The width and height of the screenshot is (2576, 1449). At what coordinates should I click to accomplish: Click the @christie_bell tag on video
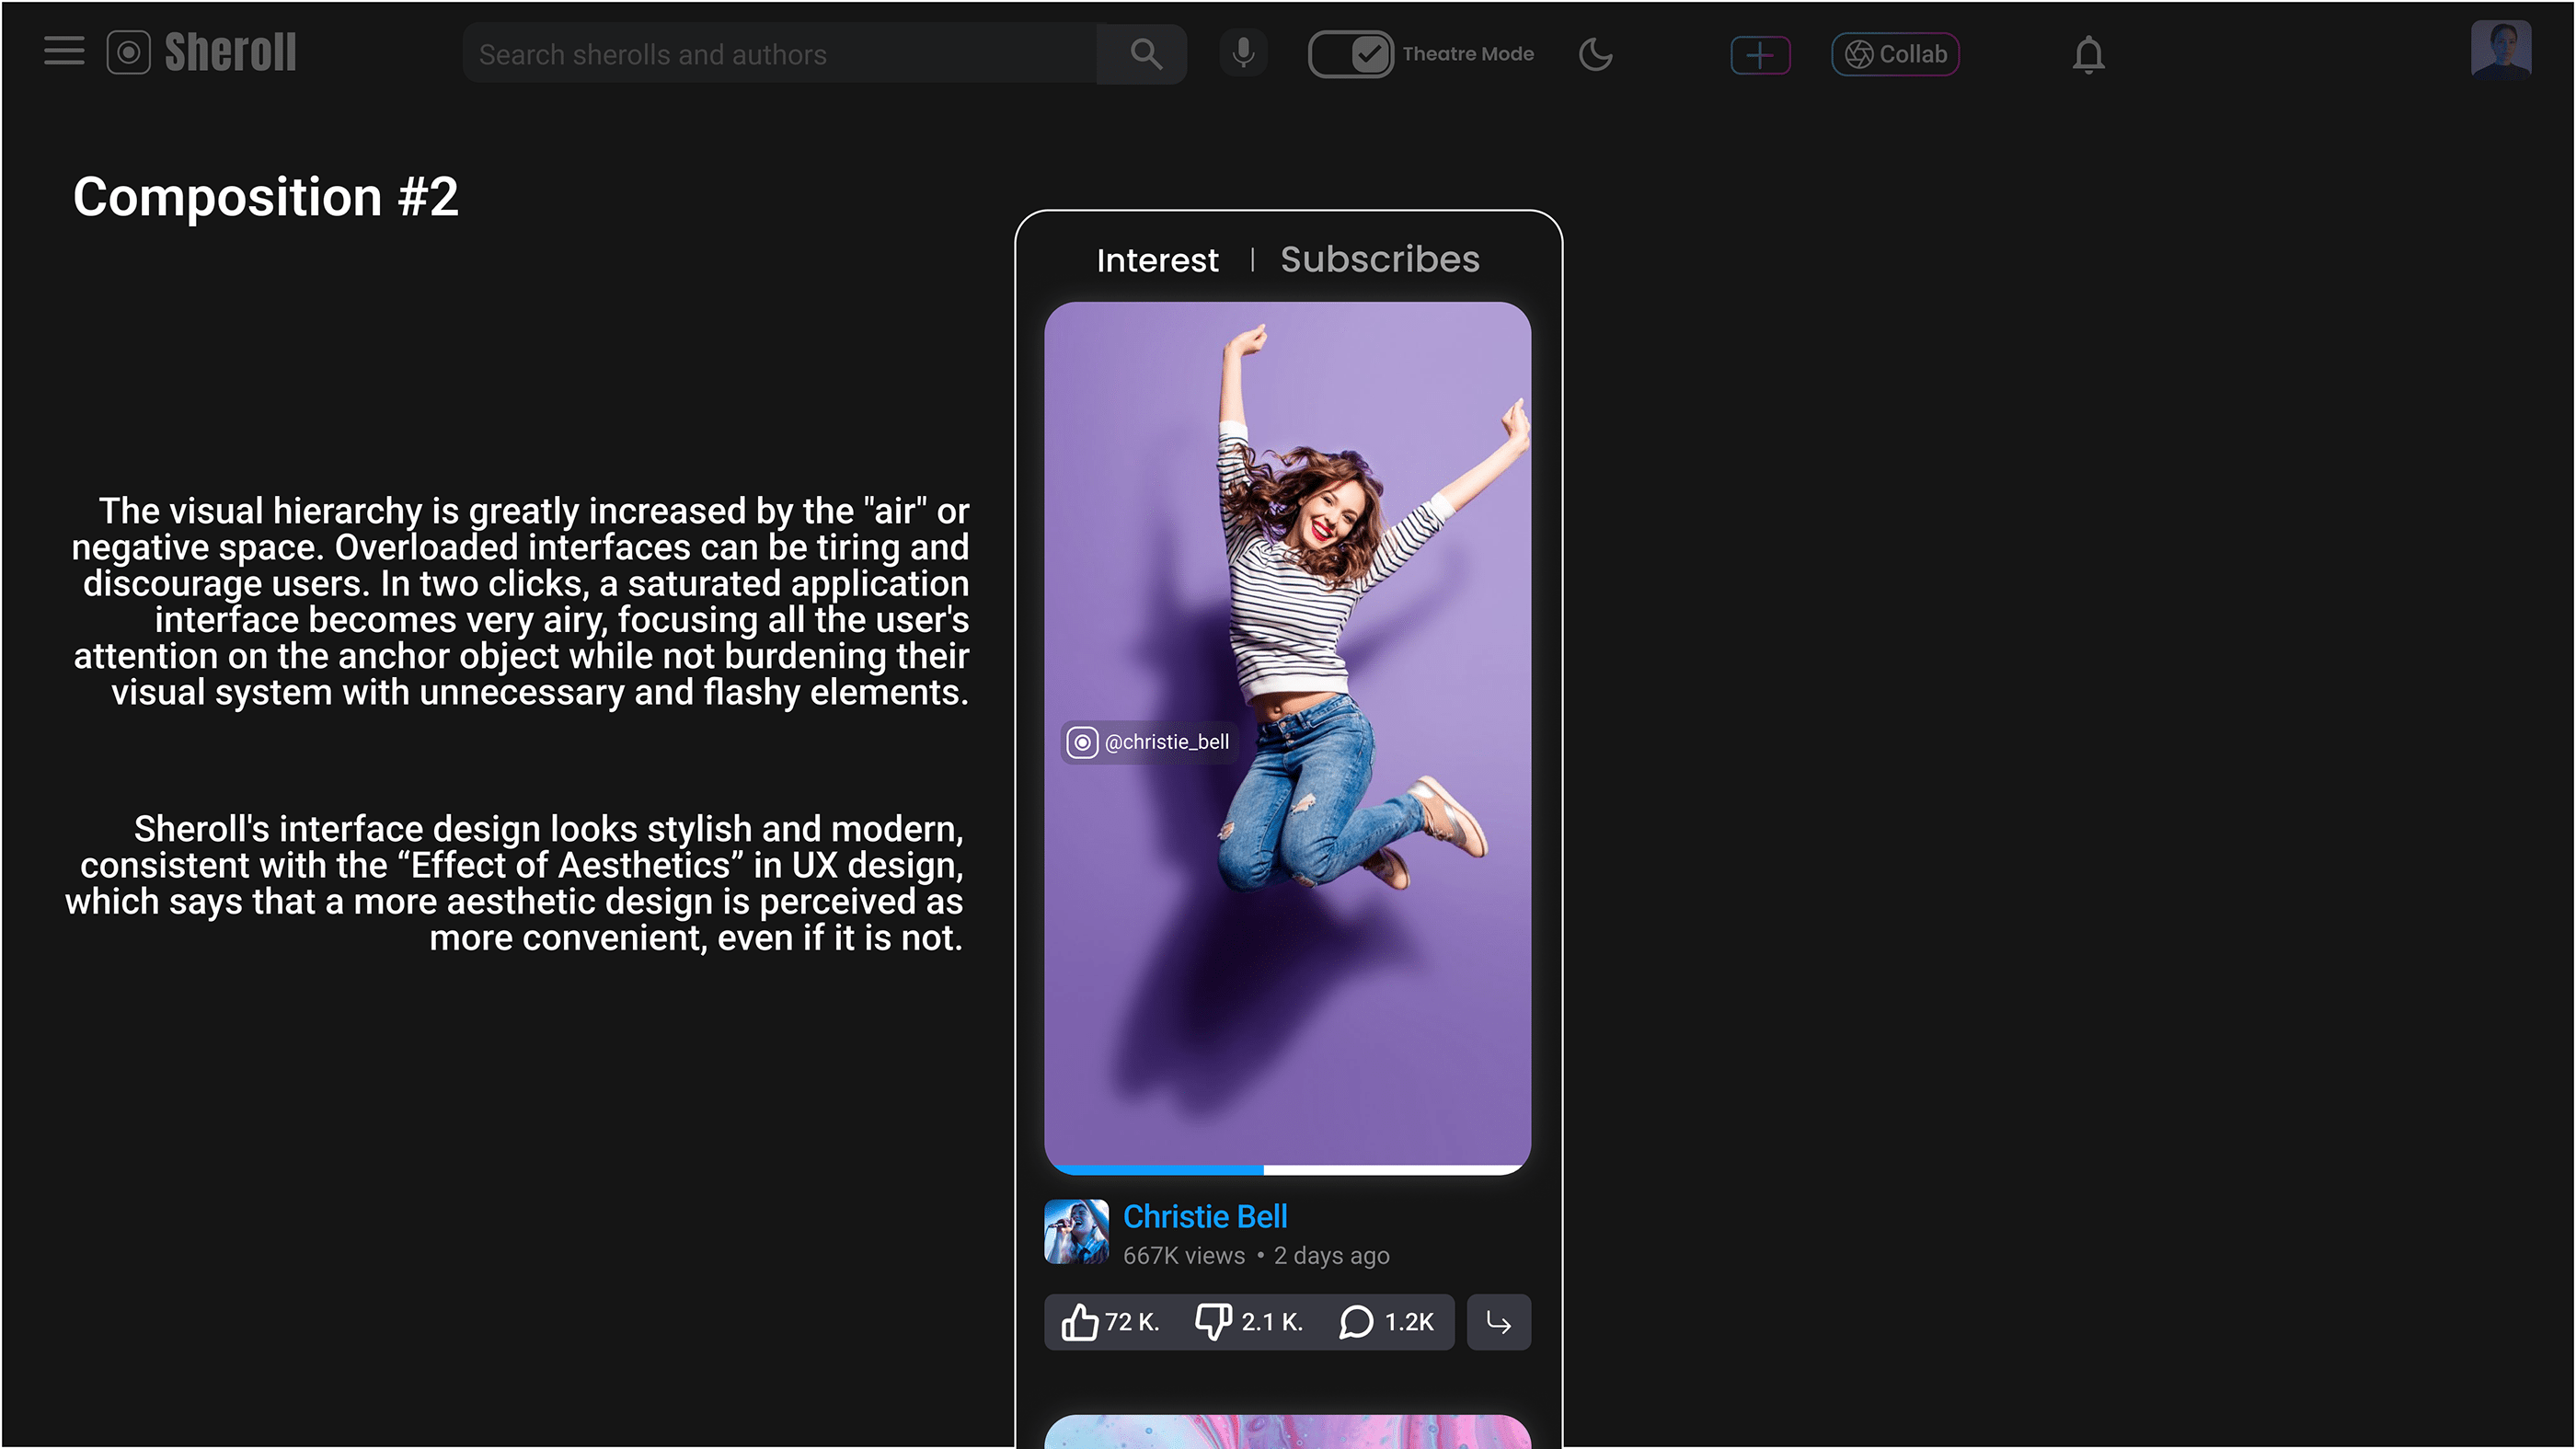pyautogui.click(x=1150, y=742)
